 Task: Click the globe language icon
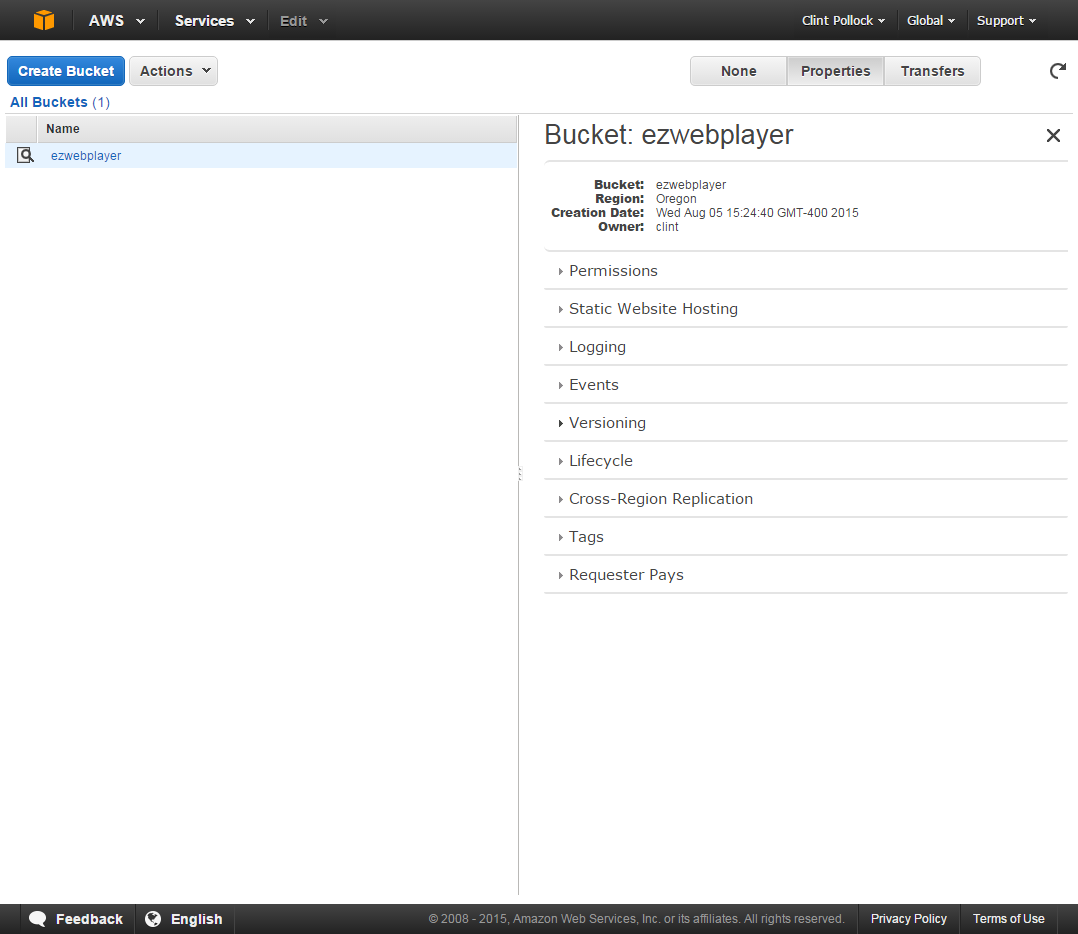(x=153, y=919)
